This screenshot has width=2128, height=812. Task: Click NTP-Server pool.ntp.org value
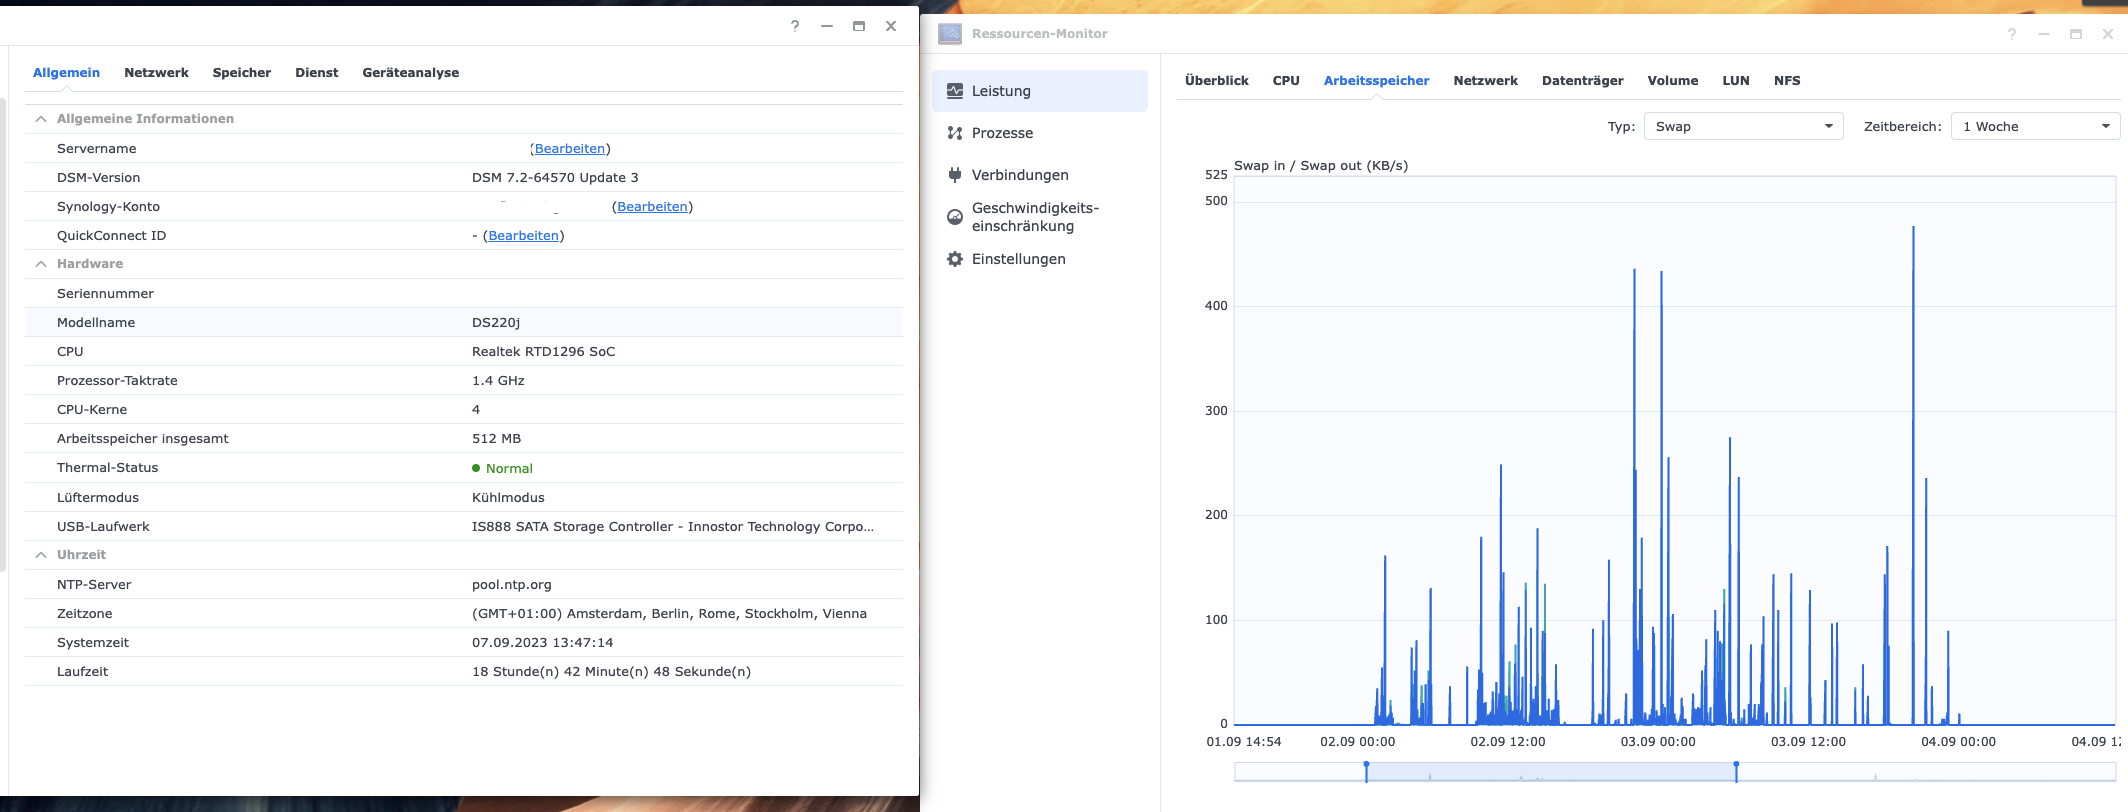coord(512,585)
